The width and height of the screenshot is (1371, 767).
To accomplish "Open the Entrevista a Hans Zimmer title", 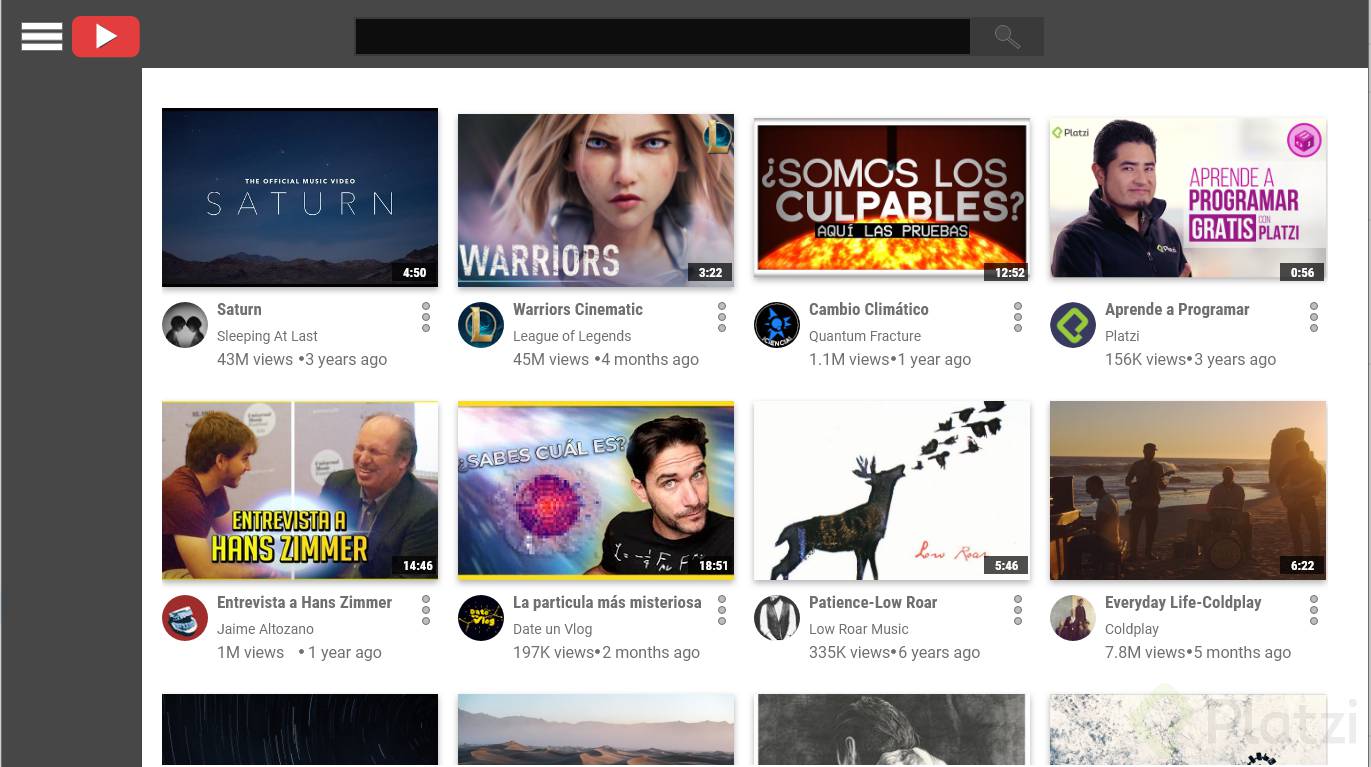I will [304, 602].
